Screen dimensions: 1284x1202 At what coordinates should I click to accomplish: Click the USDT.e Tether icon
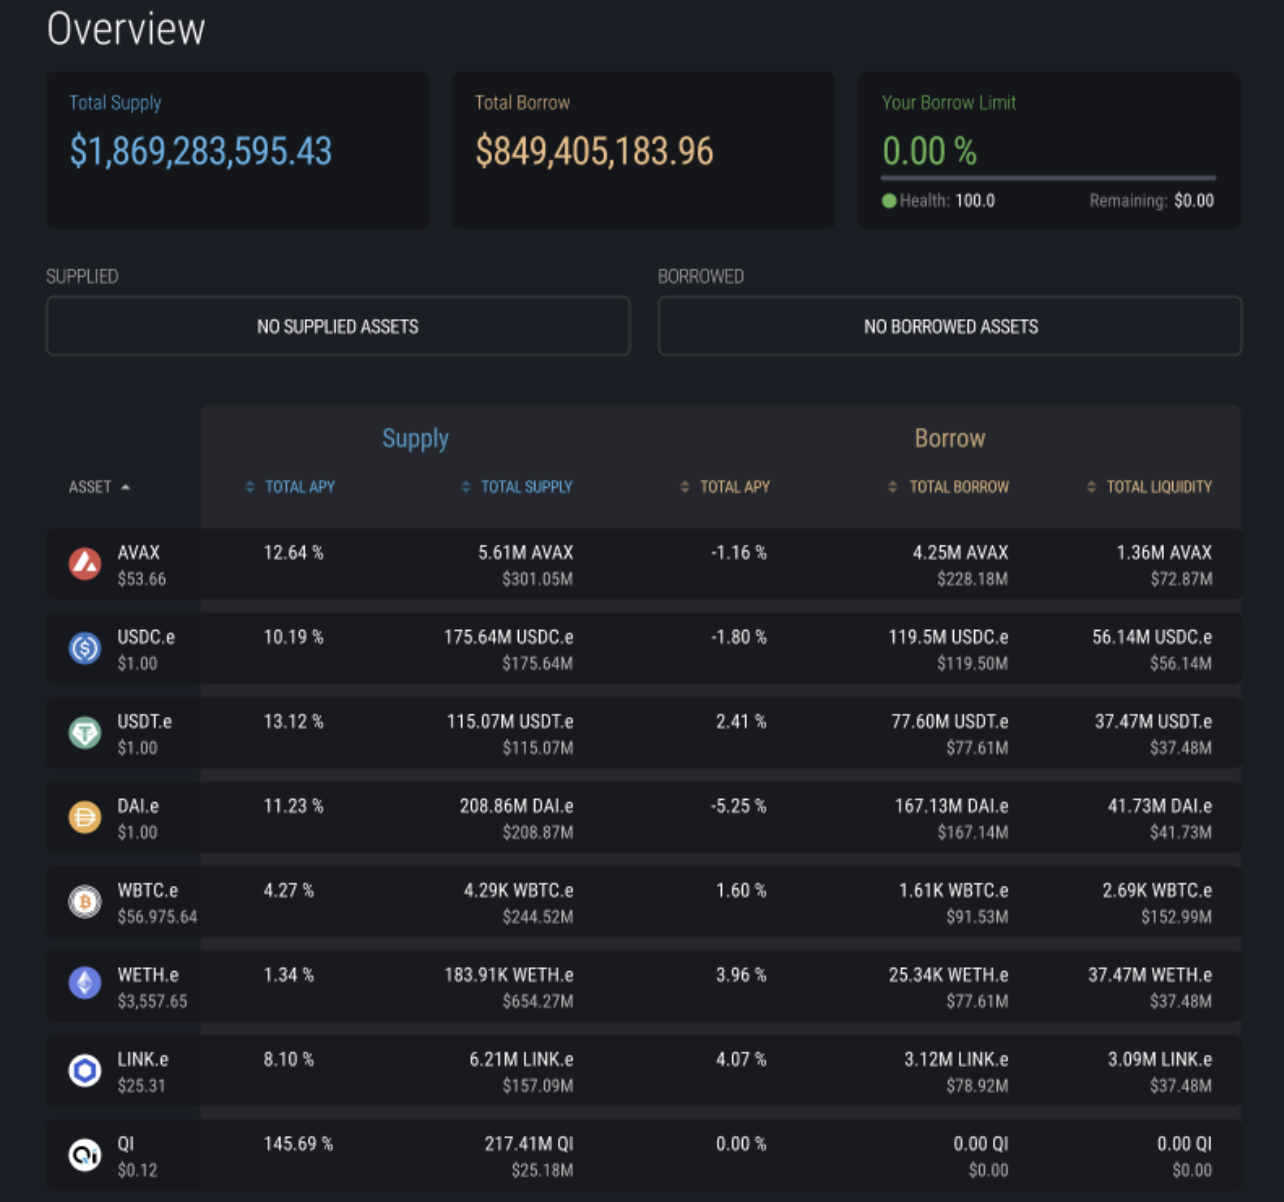pyautogui.click(x=85, y=732)
